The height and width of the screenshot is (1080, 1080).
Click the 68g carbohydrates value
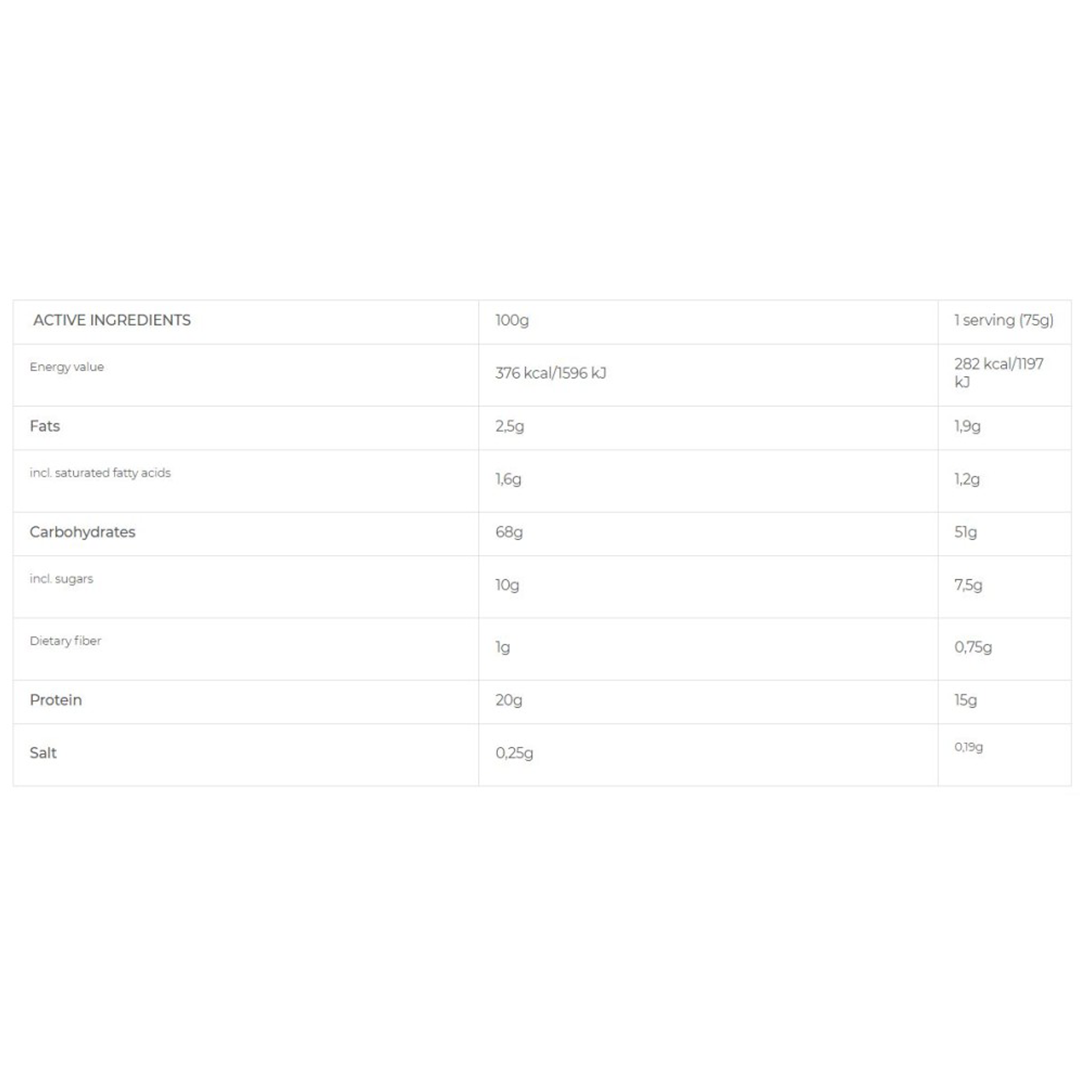click(509, 533)
